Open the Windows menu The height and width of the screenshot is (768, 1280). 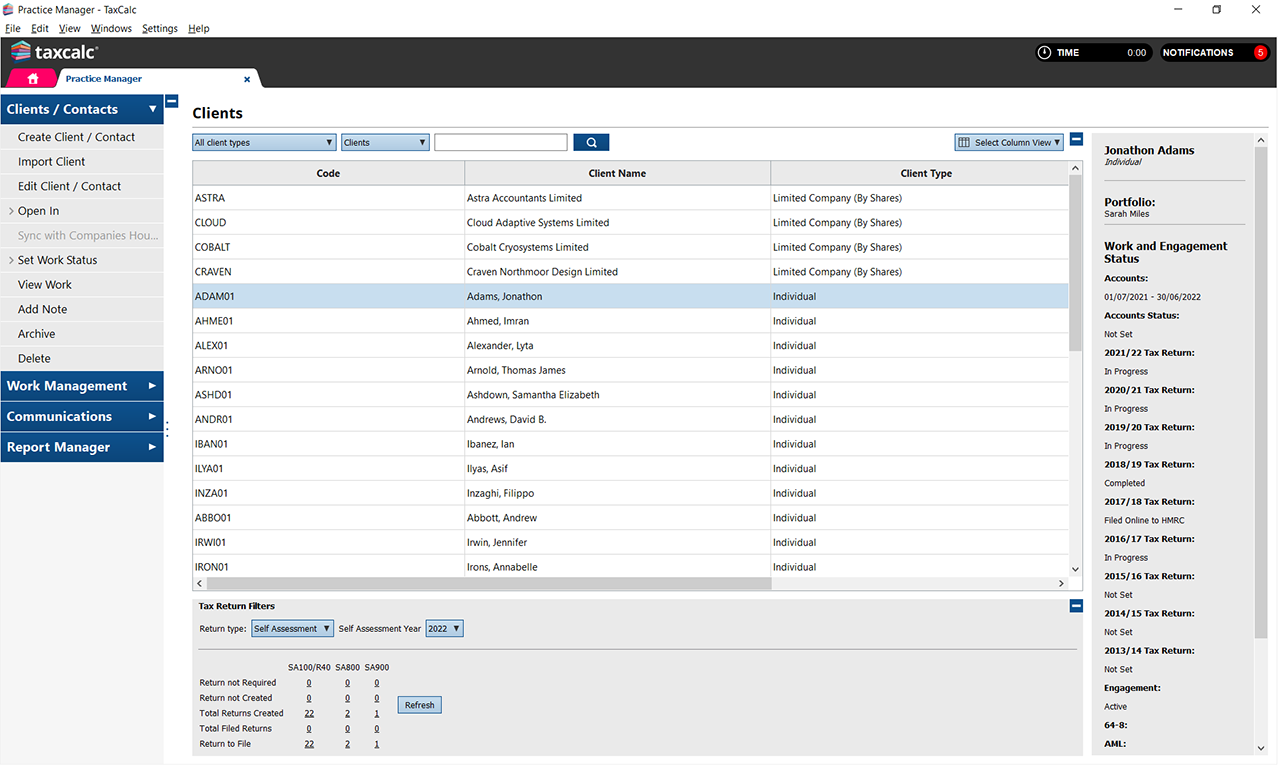pyautogui.click(x=111, y=28)
